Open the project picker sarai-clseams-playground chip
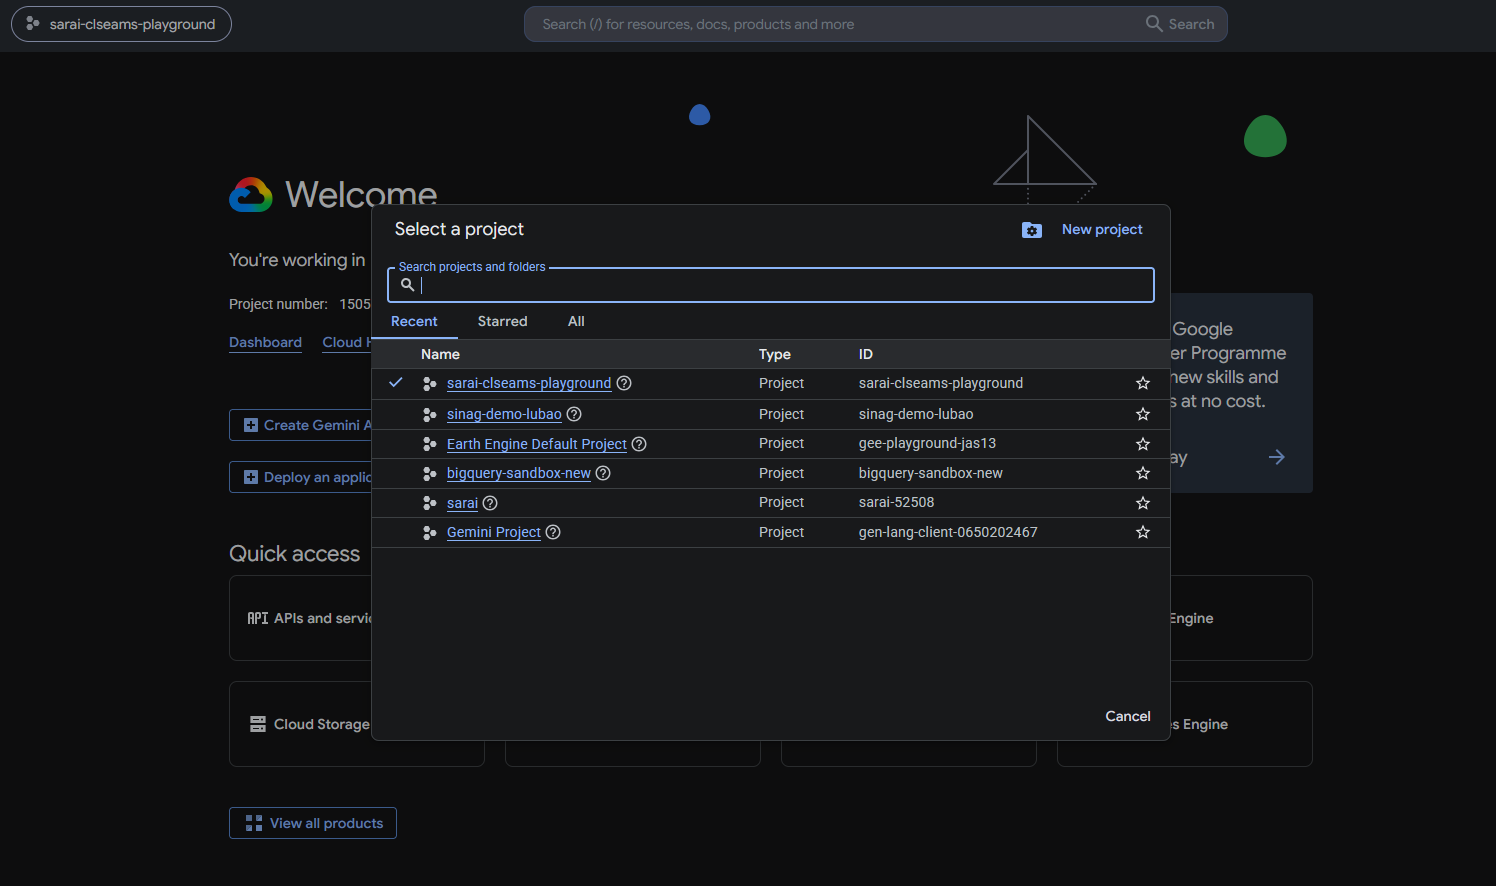The image size is (1496, 886). [x=121, y=24]
